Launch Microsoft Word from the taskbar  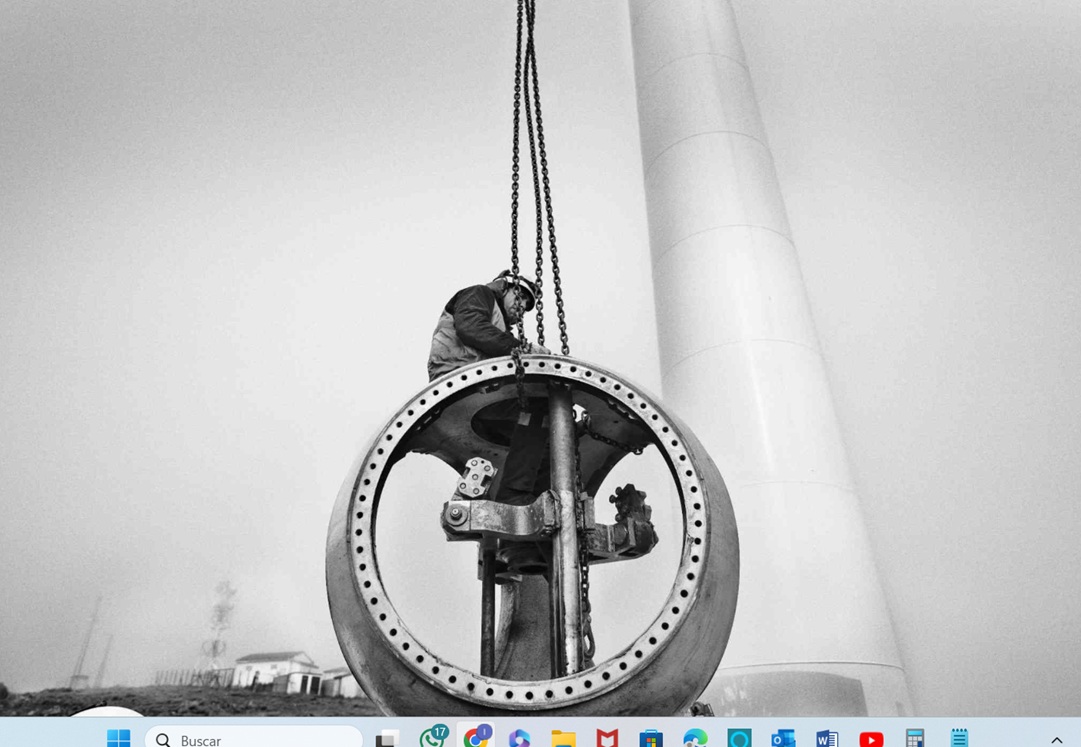tap(827, 739)
